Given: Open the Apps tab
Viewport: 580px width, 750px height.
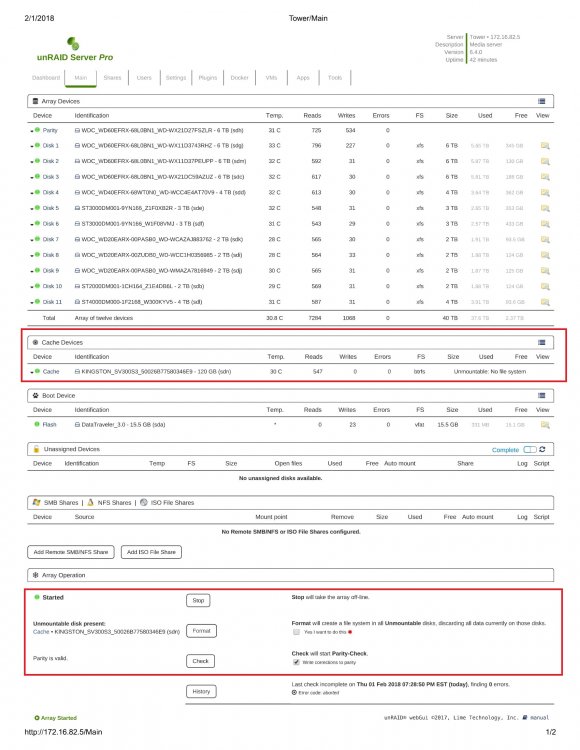Looking at the screenshot, I should click(x=303, y=77).
